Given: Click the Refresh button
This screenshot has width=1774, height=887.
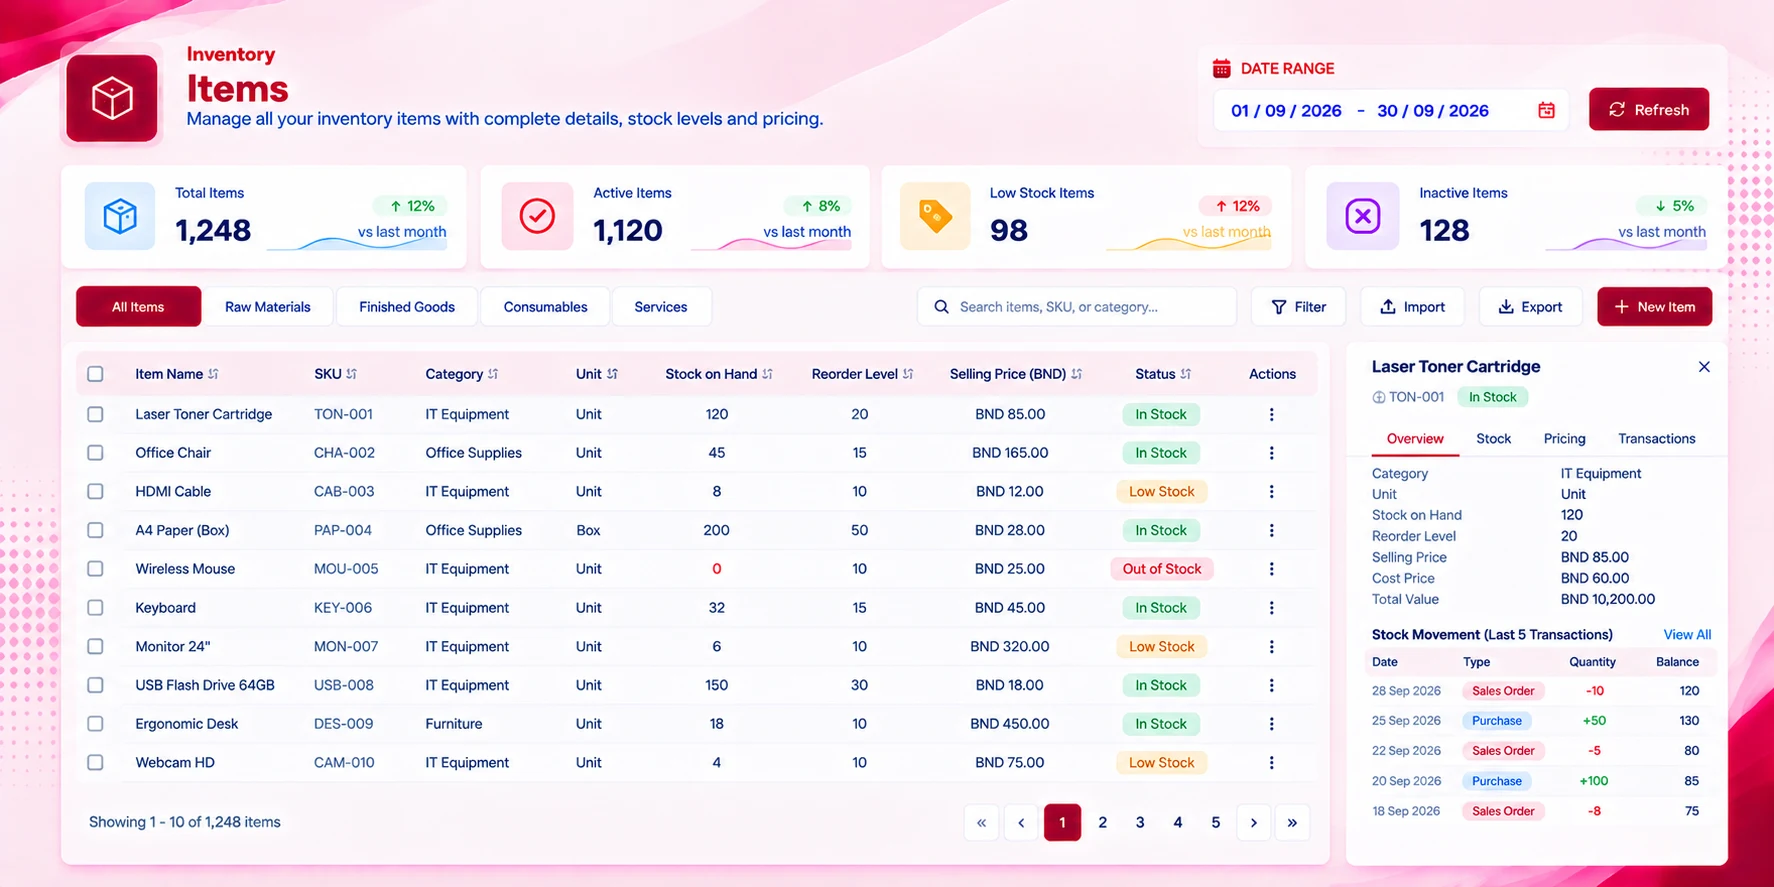Looking at the screenshot, I should (x=1649, y=110).
